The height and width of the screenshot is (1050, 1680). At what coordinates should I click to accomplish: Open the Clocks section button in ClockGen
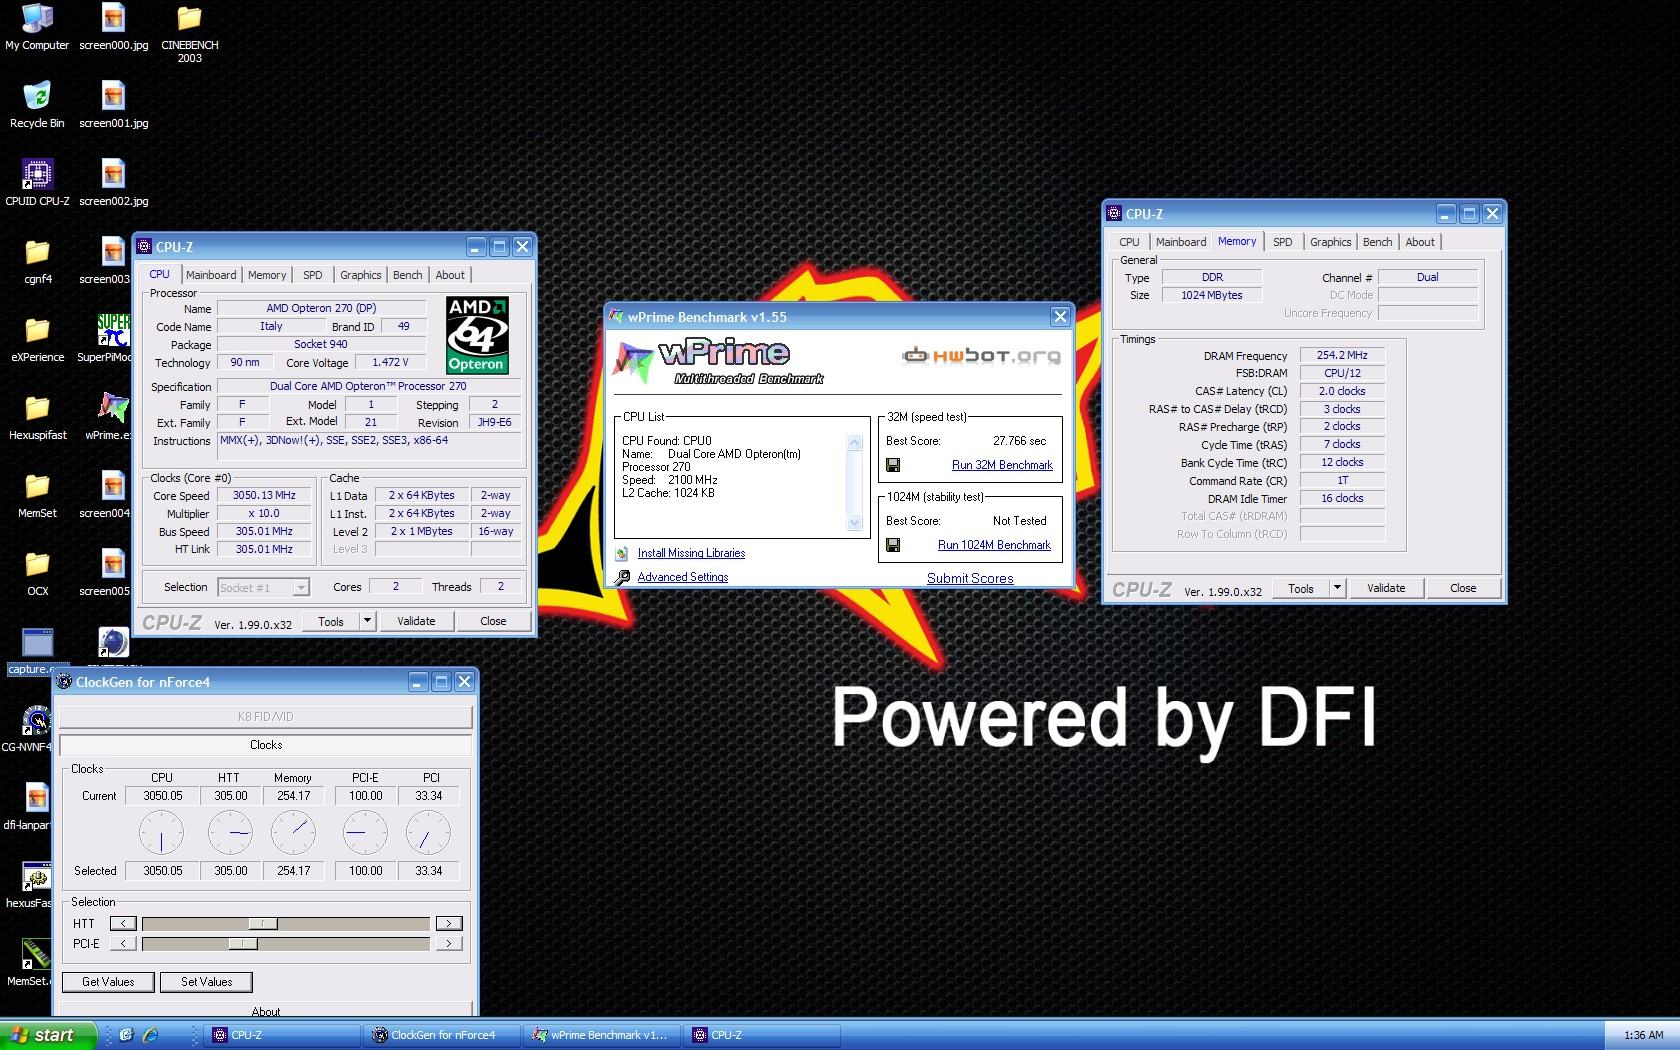pyautogui.click(x=265, y=745)
